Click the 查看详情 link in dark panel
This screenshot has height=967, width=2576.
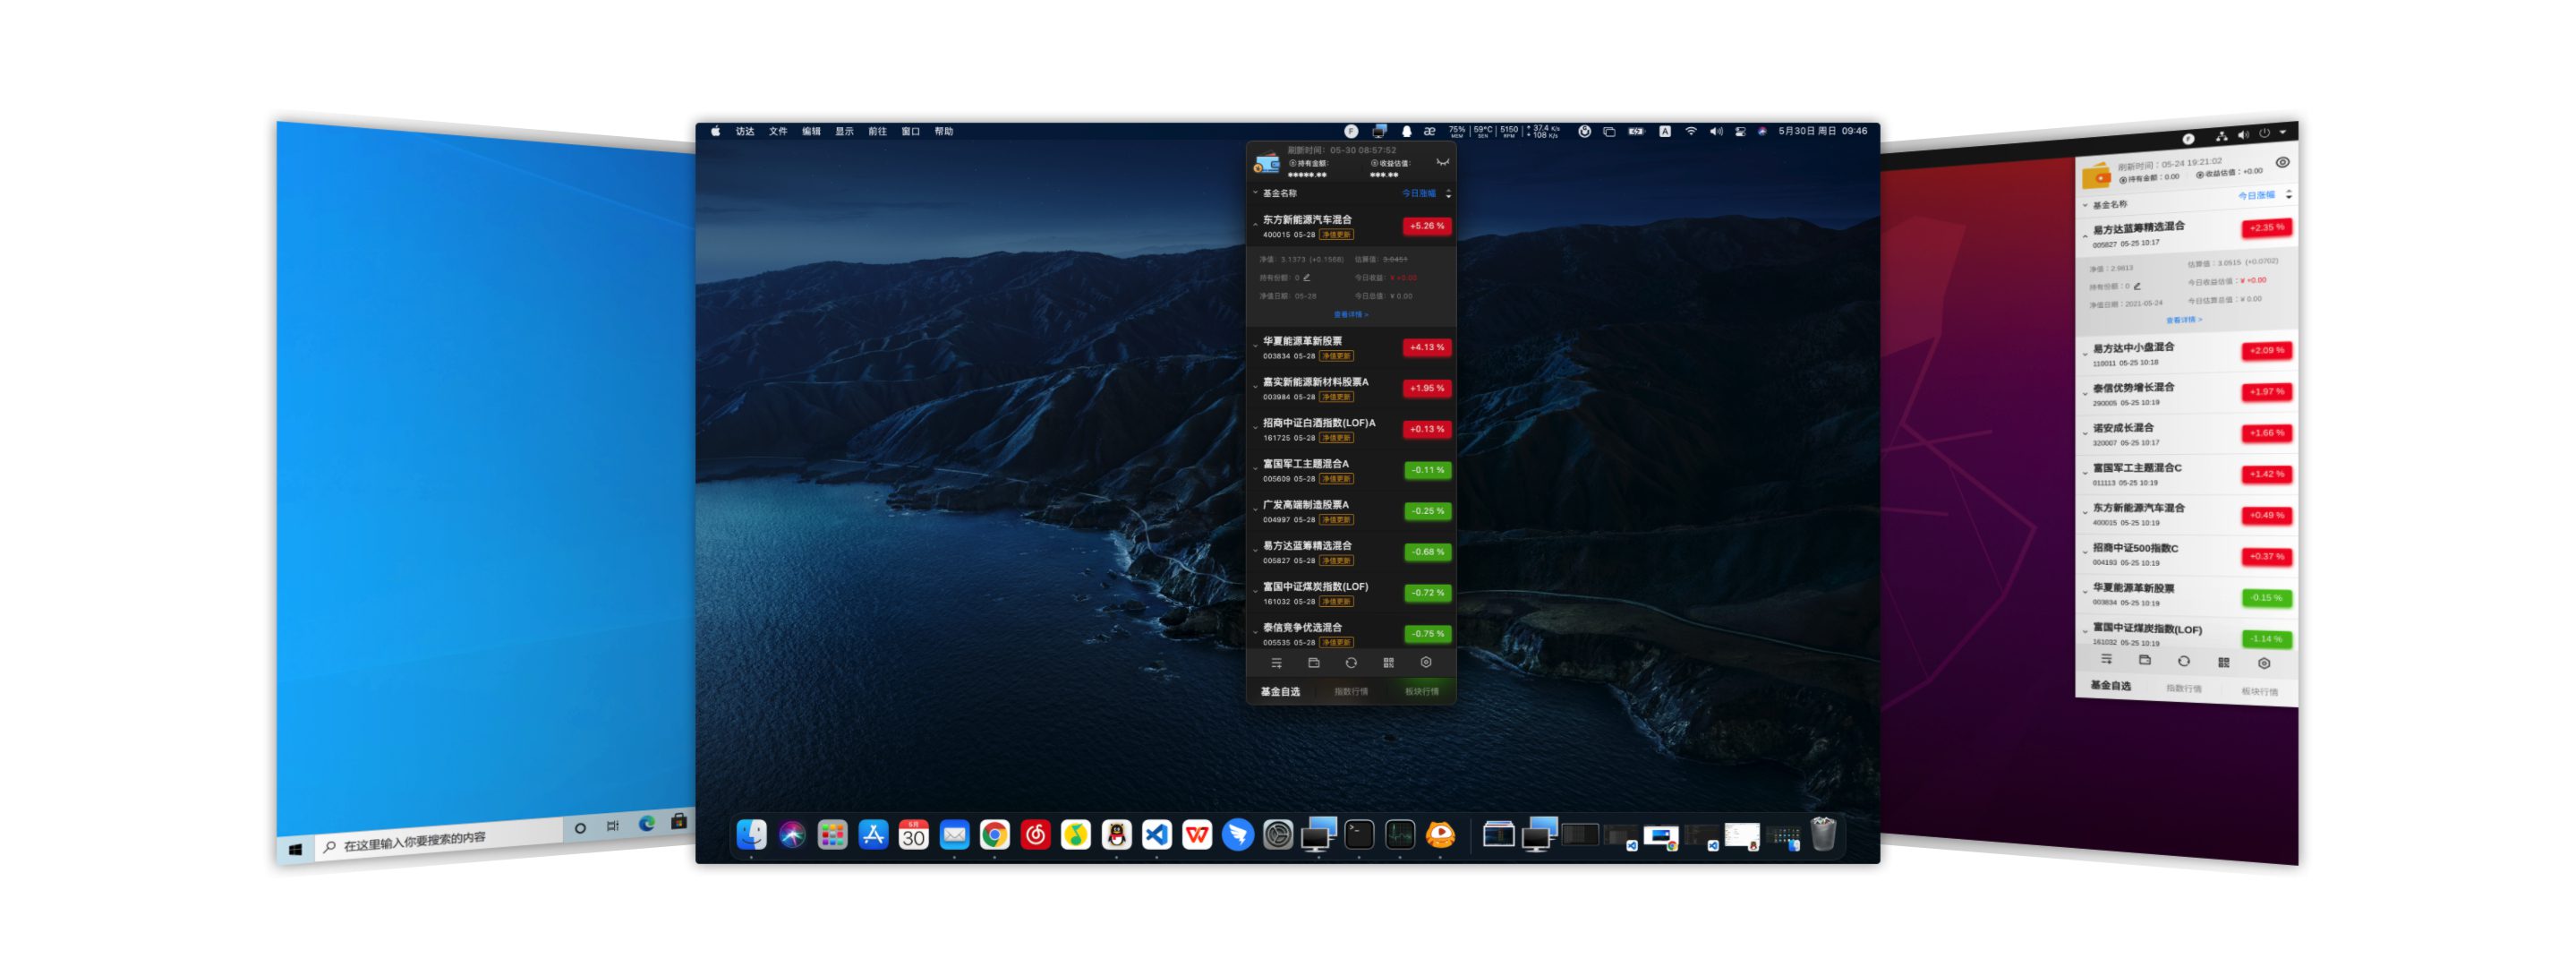pyautogui.click(x=1351, y=314)
